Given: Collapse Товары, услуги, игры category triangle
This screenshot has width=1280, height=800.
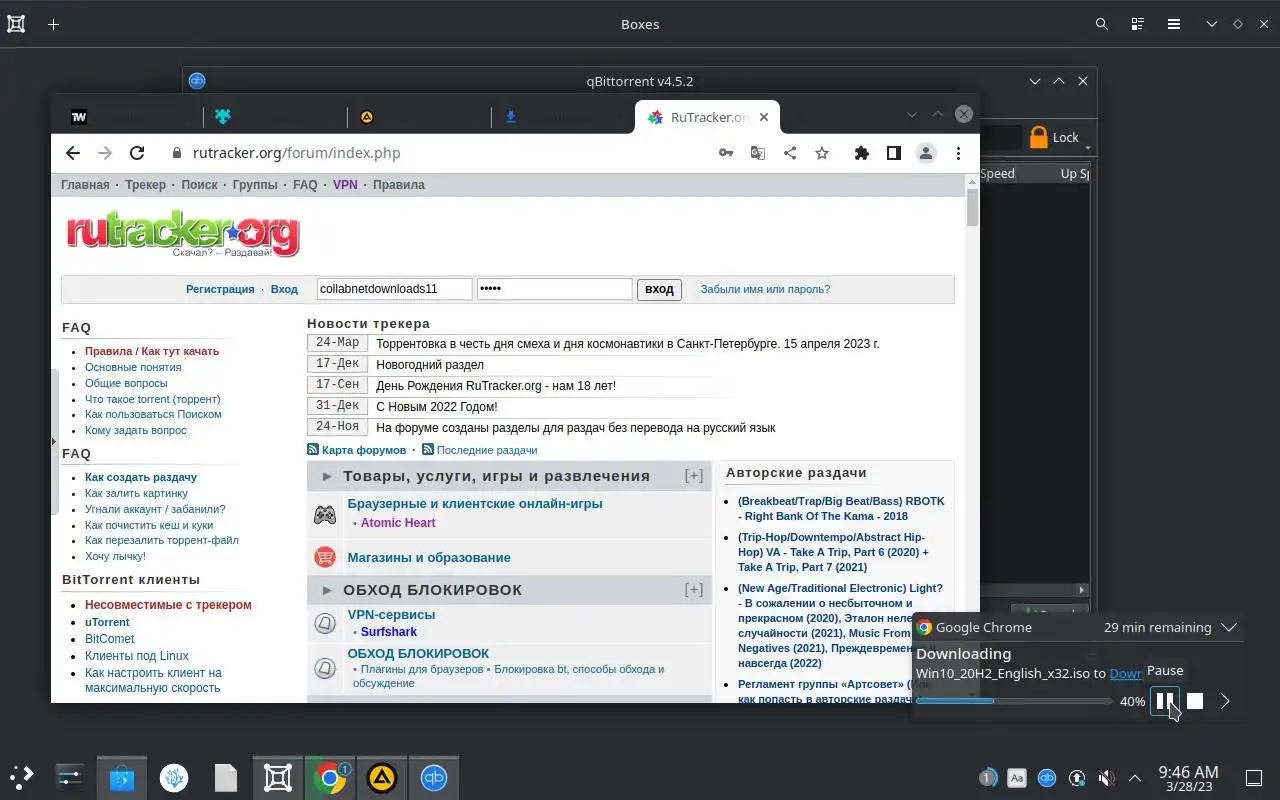Looking at the screenshot, I should 327,477.
